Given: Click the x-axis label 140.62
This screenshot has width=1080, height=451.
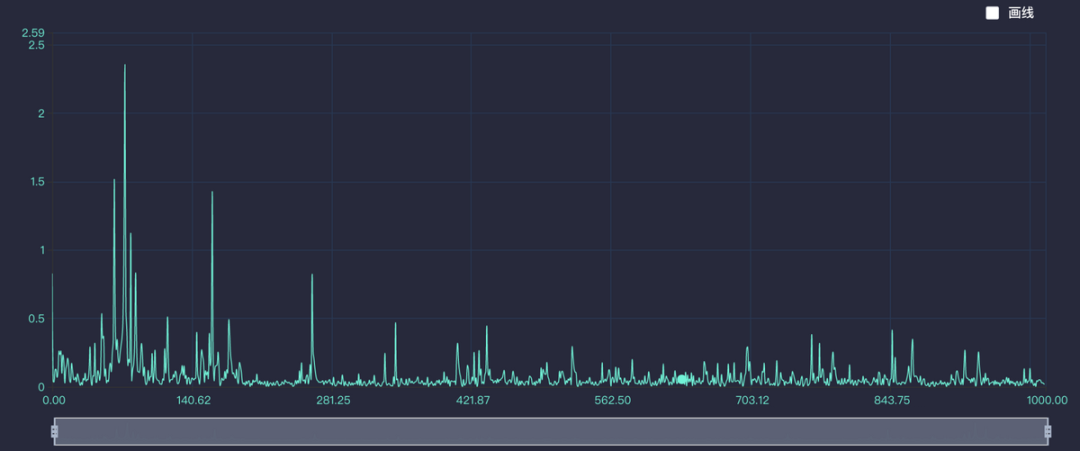Looking at the screenshot, I should pos(193,401).
